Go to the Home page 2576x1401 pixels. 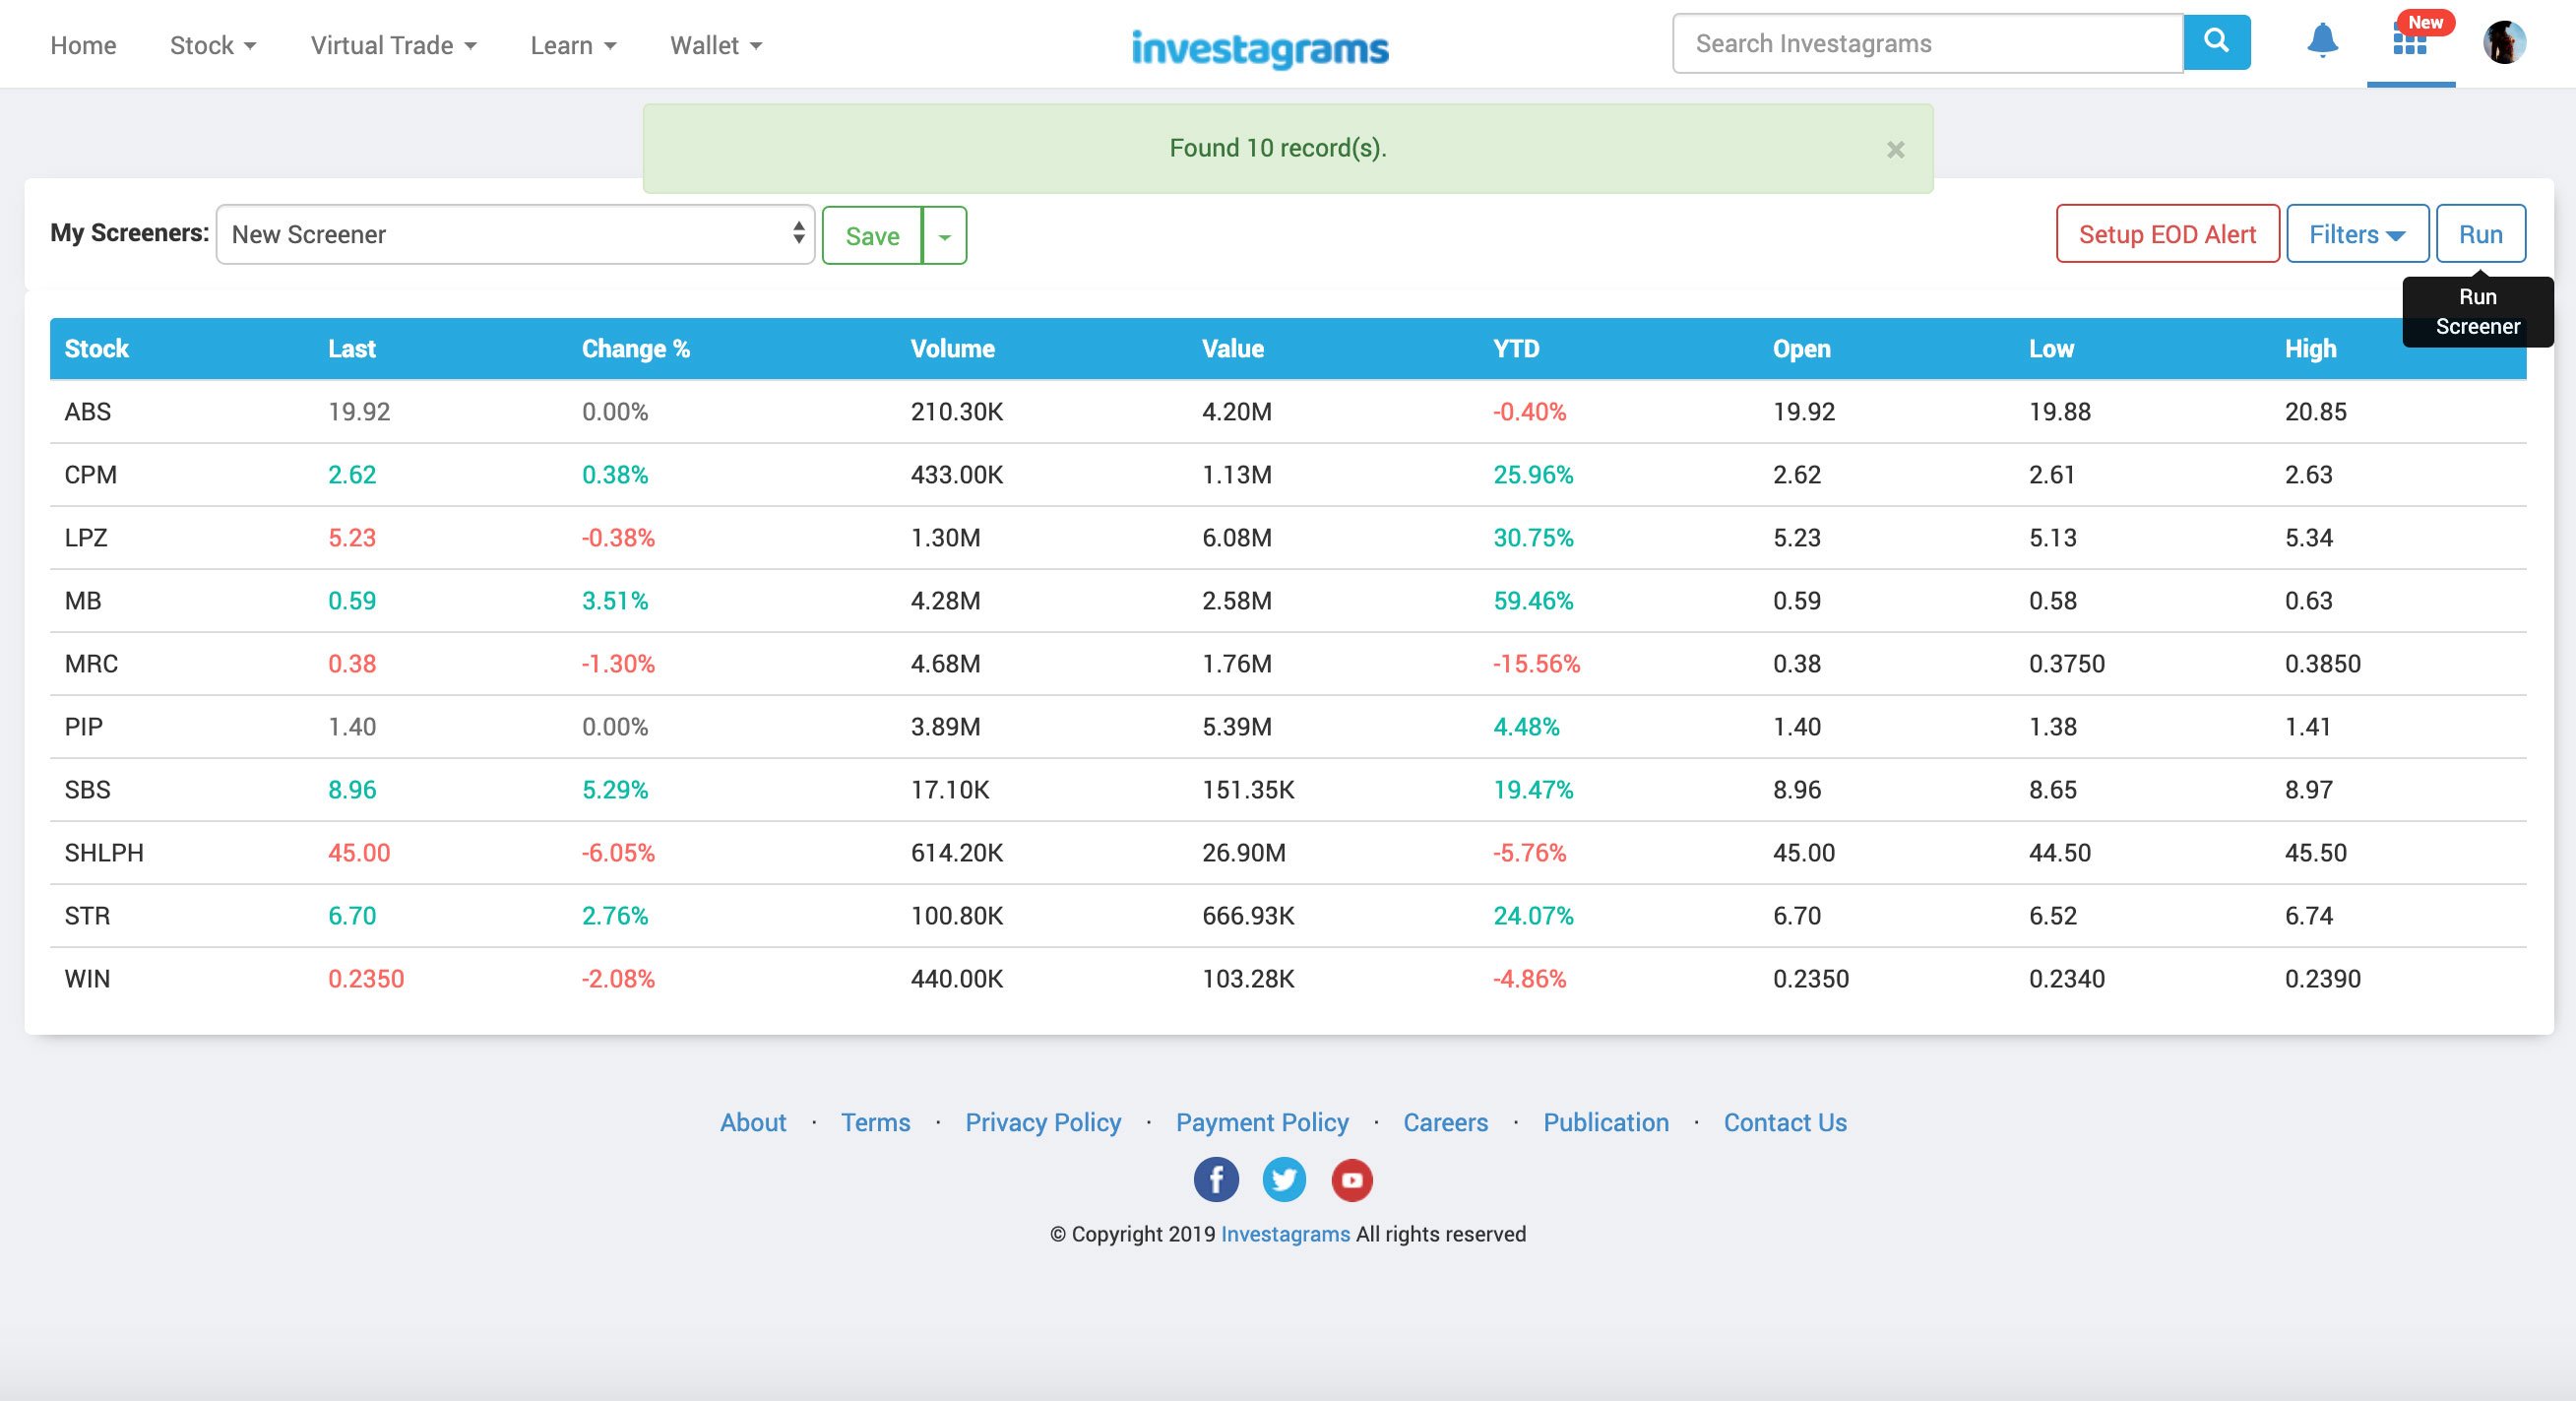[83, 45]
